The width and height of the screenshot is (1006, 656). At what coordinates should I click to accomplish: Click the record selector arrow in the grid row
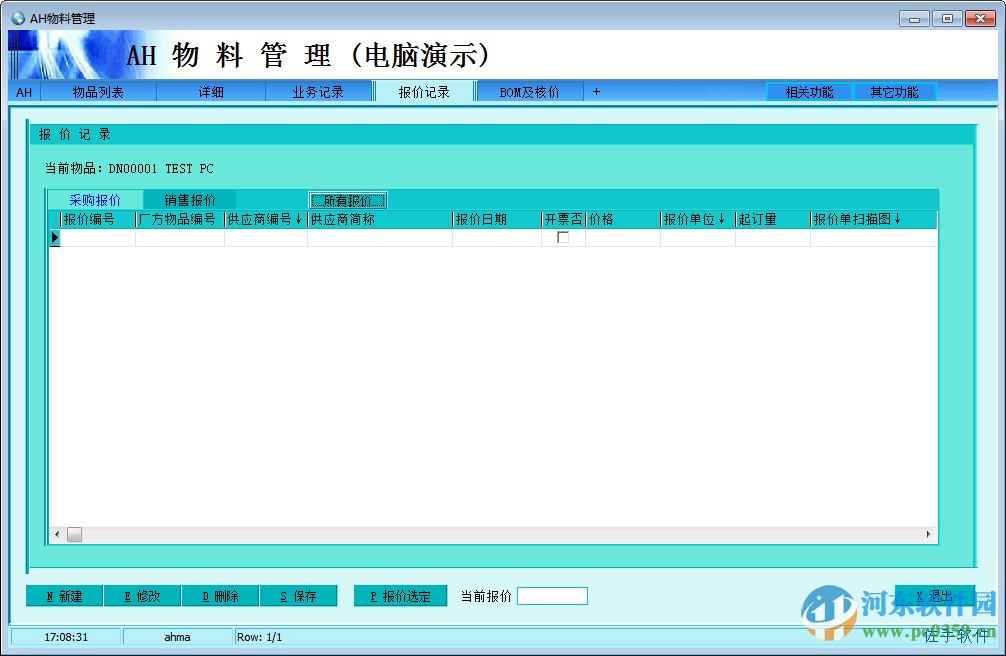coord(56,238)
